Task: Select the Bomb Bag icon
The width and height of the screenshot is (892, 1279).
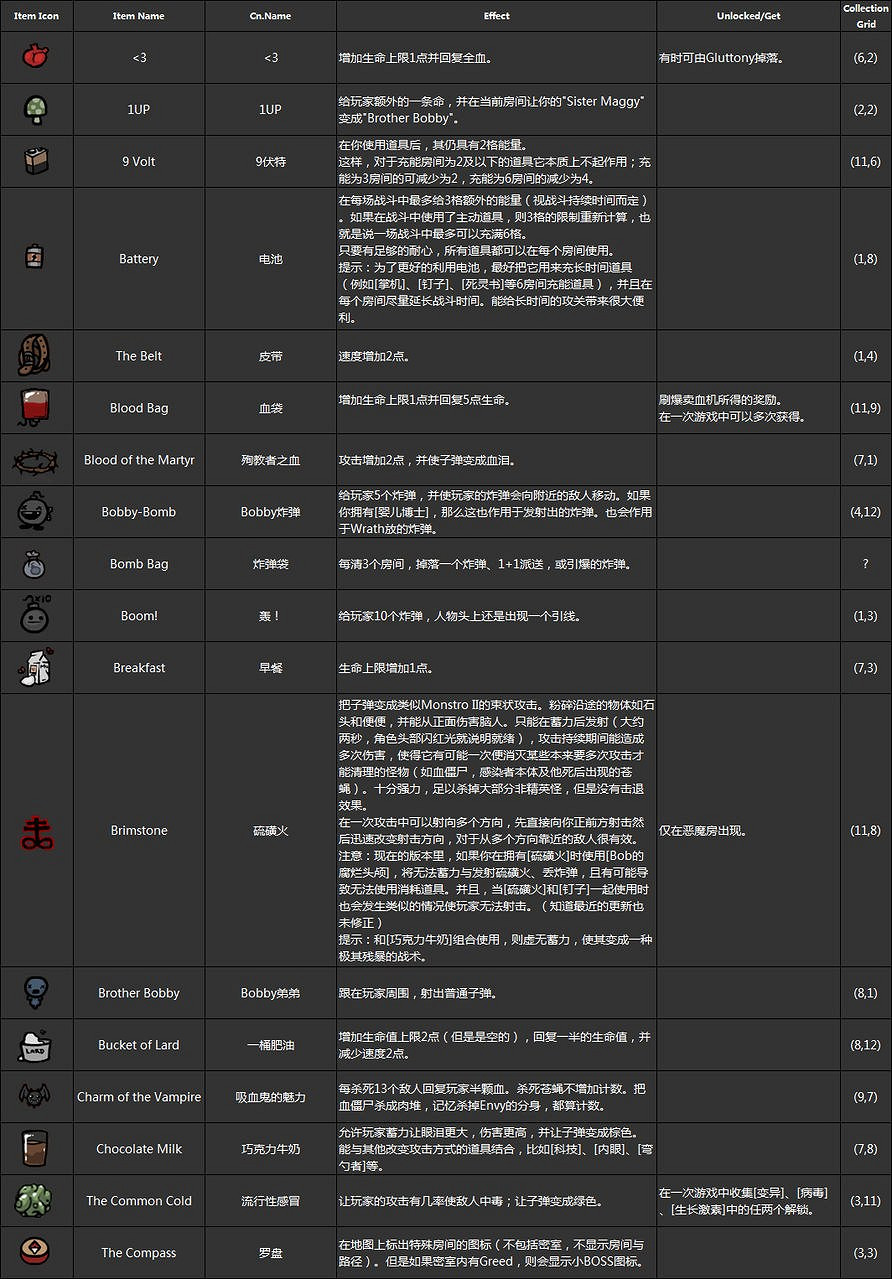Action: 36,564
